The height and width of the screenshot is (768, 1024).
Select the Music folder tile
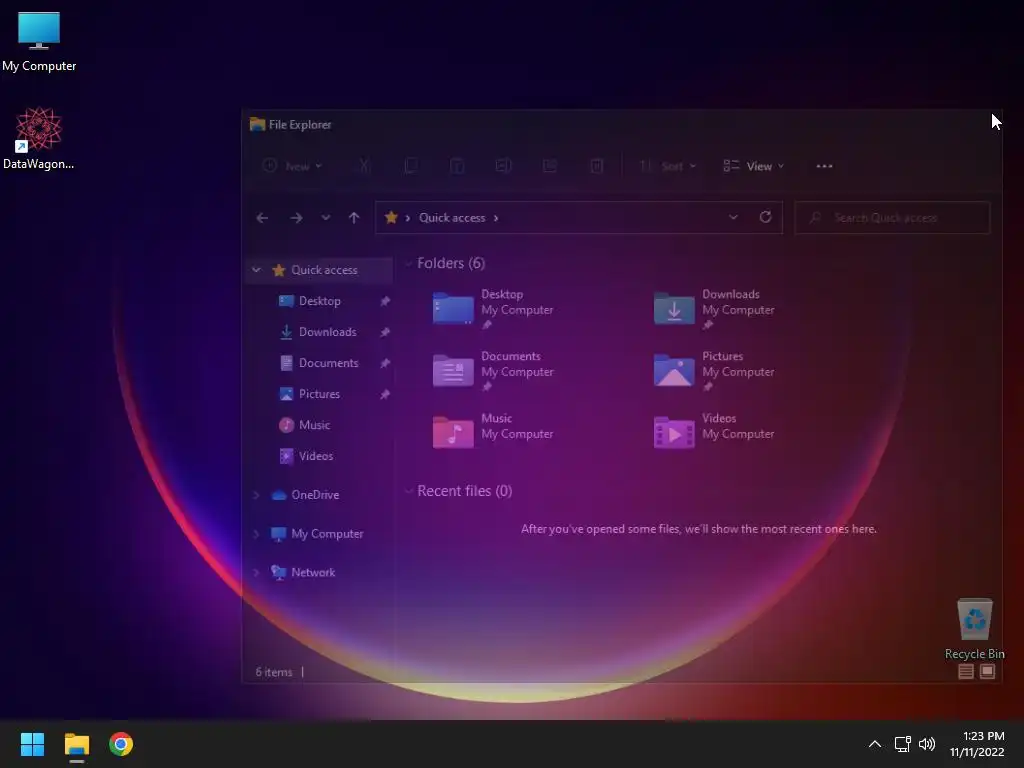click(x=494, y=432)
